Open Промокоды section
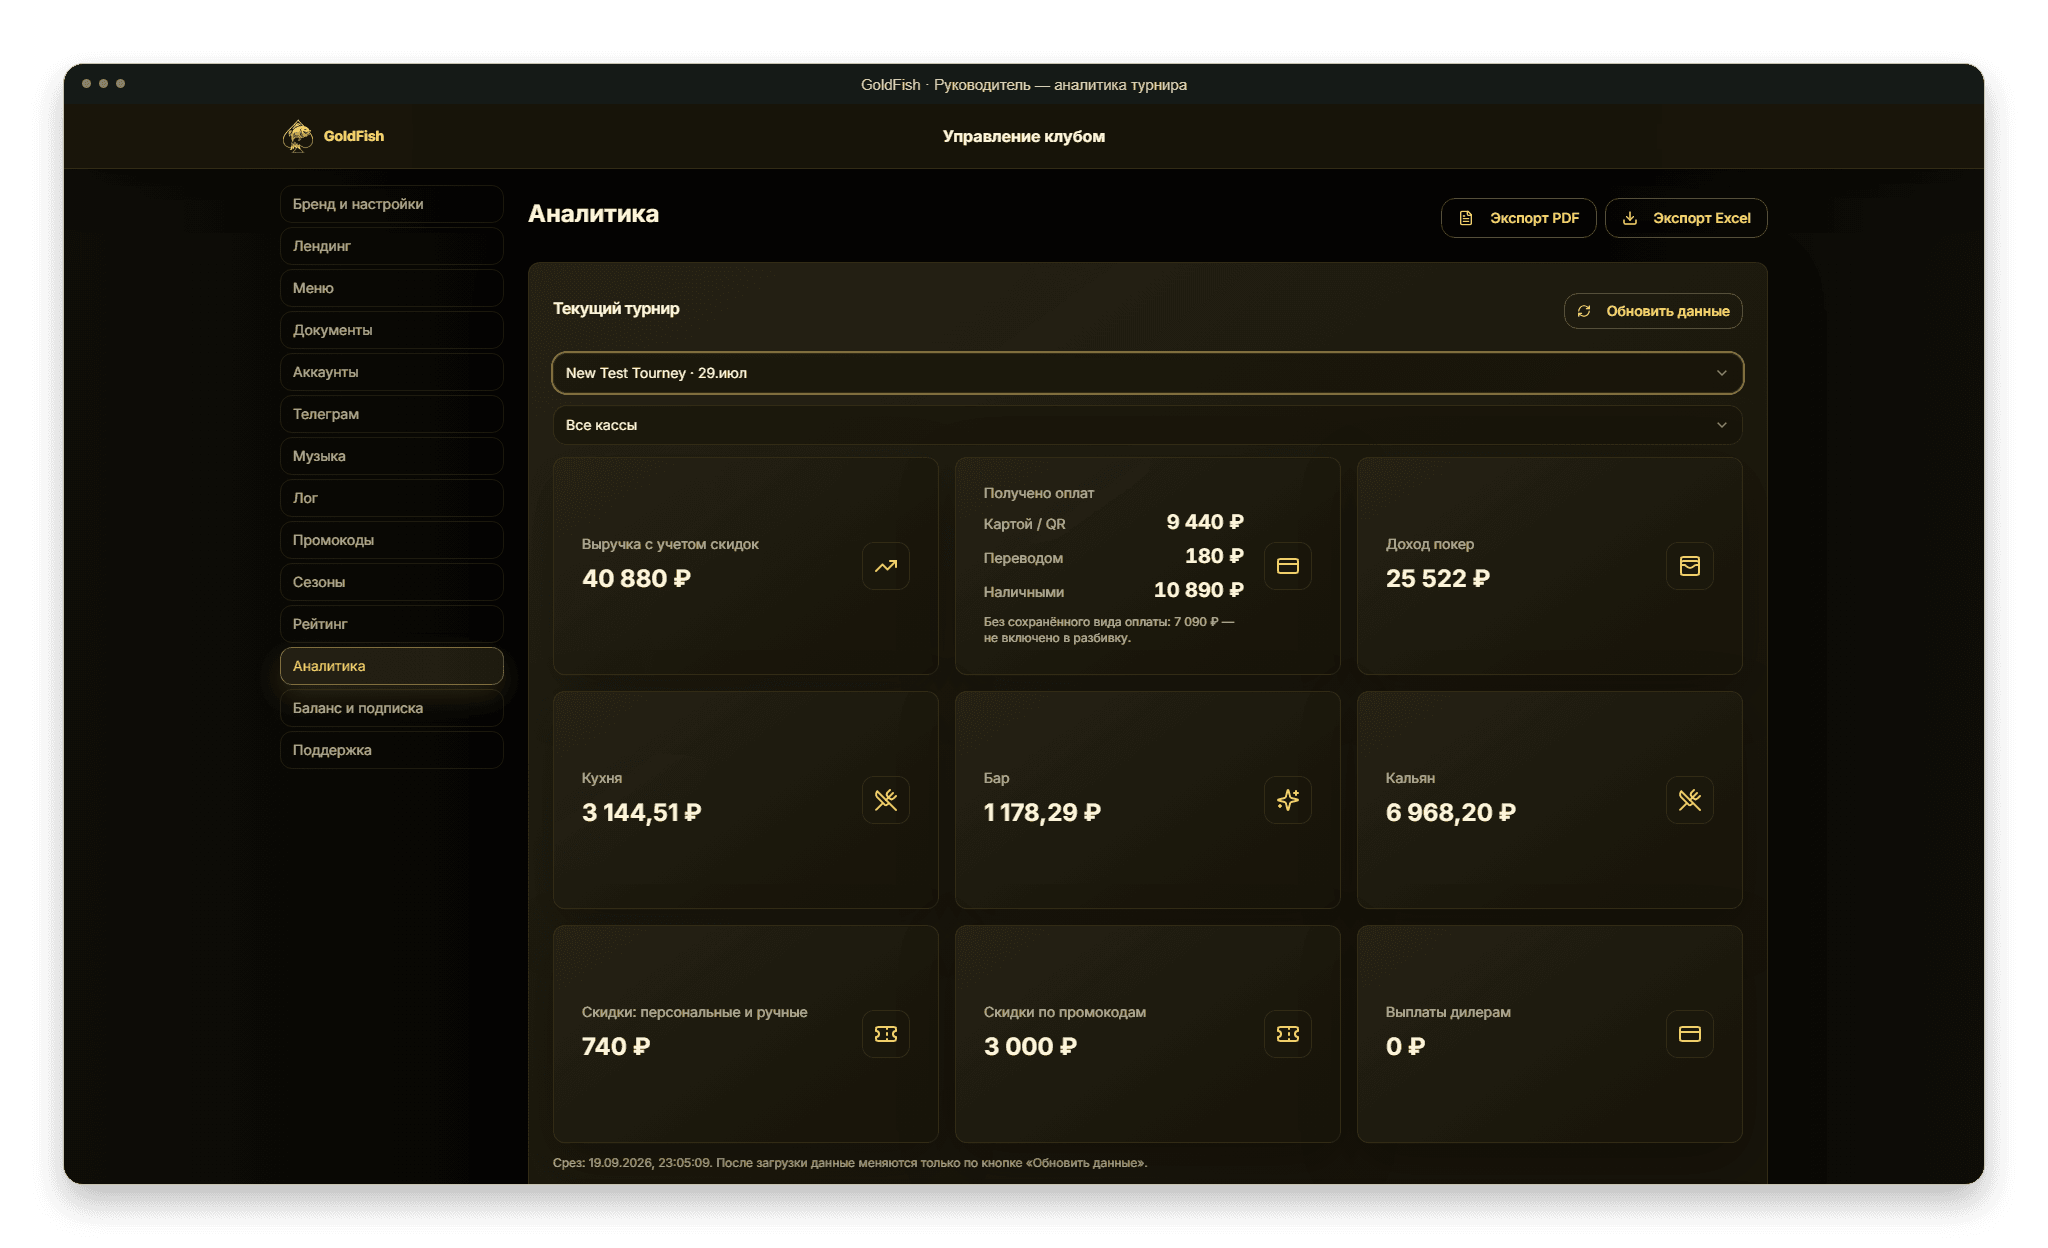This screenshot has height=1248, width=2048. (391, 540)
